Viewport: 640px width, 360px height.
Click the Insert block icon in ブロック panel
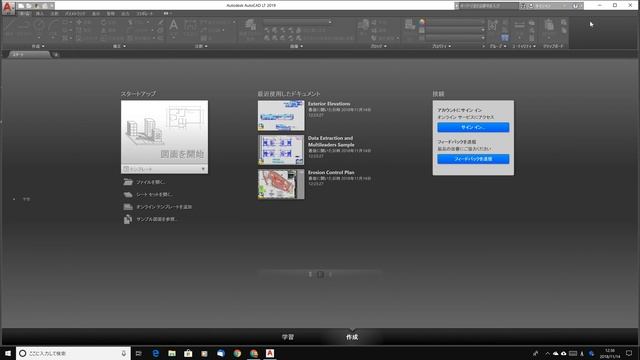pos(363,25)
